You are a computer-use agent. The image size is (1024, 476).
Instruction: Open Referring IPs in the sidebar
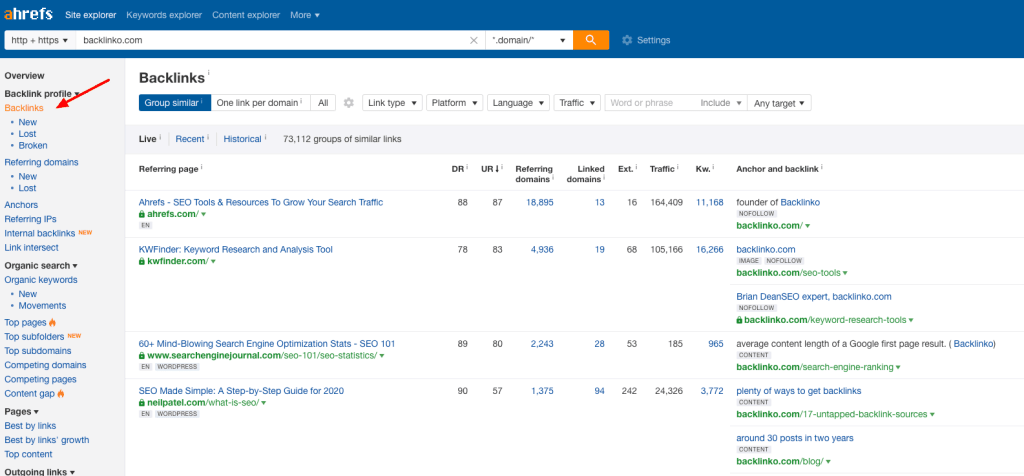tap(30, 219)
